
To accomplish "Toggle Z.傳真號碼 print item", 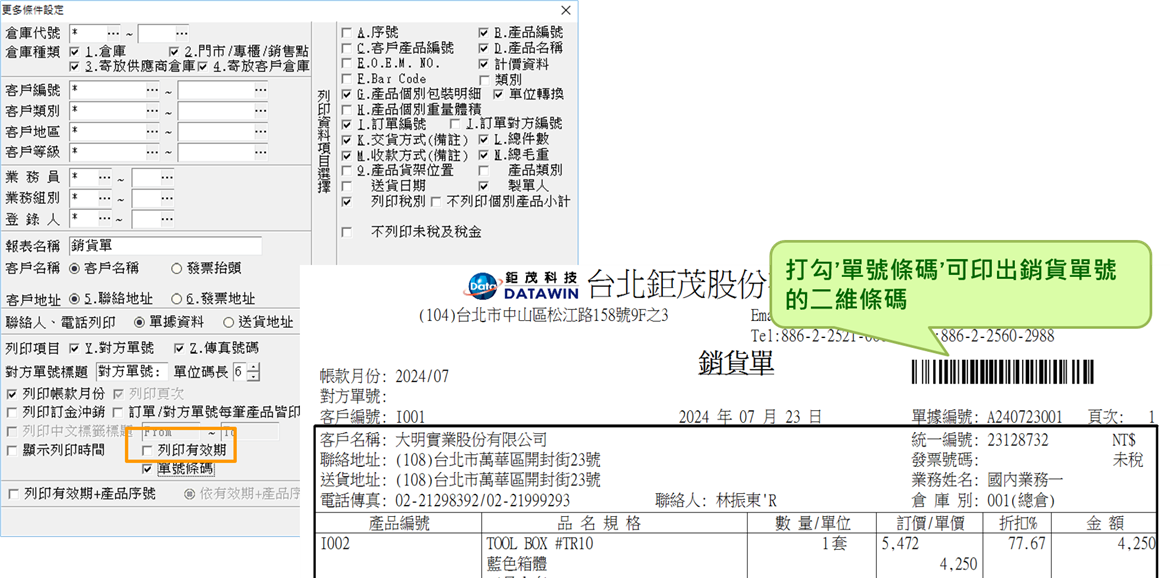I will 179,348.
